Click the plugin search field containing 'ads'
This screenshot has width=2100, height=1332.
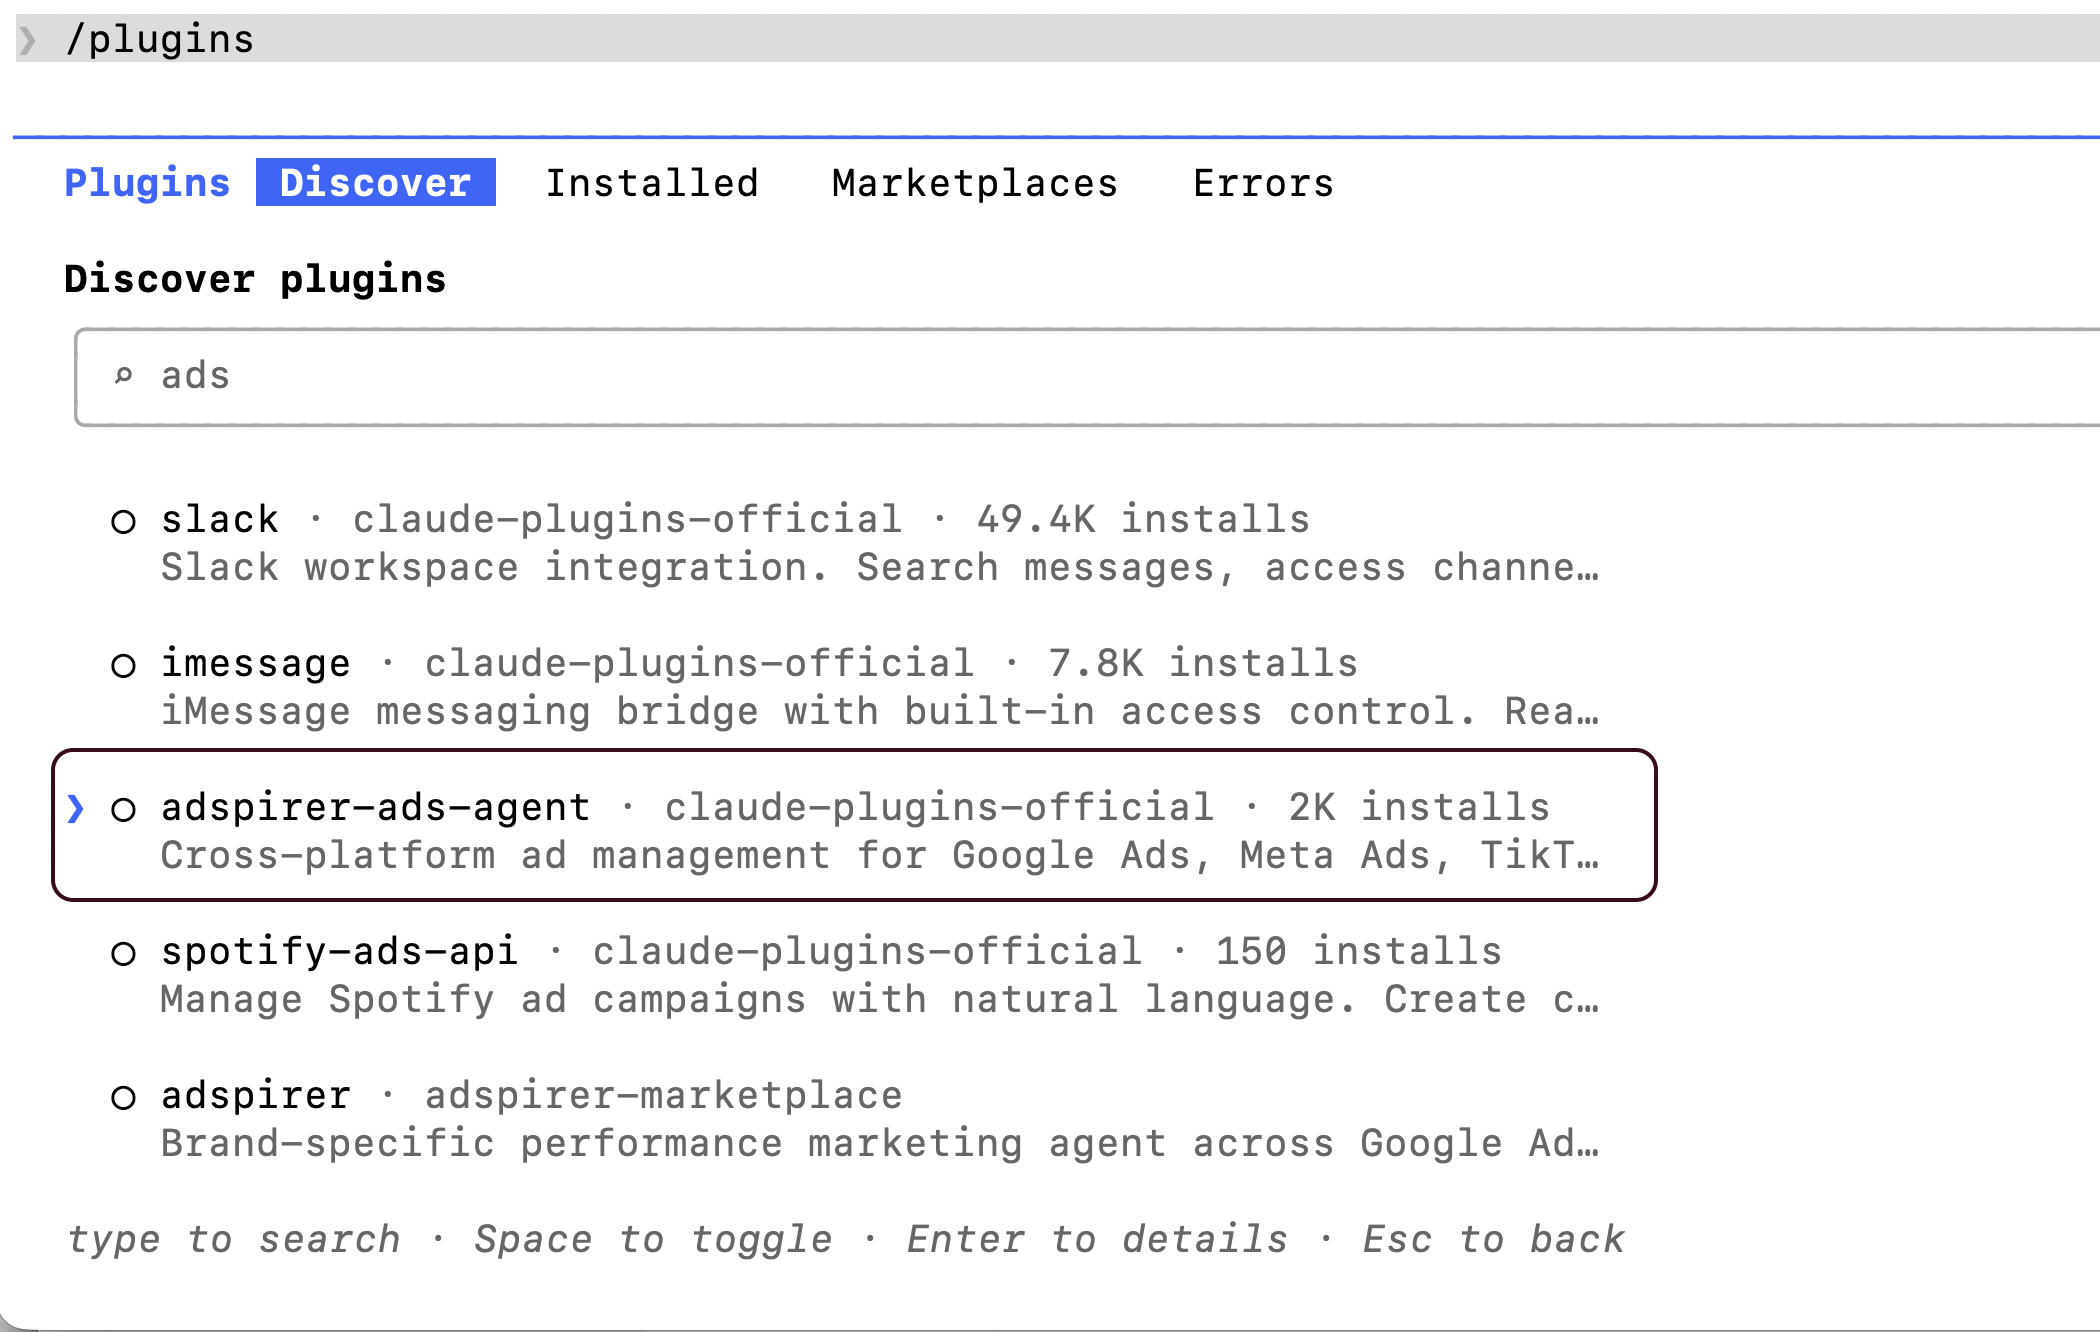coord(1087,377)
